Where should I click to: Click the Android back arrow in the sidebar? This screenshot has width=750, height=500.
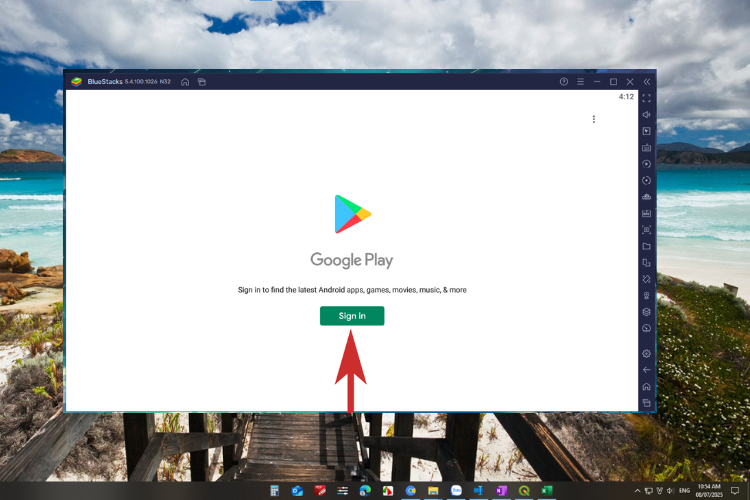[x=647, y=370]
